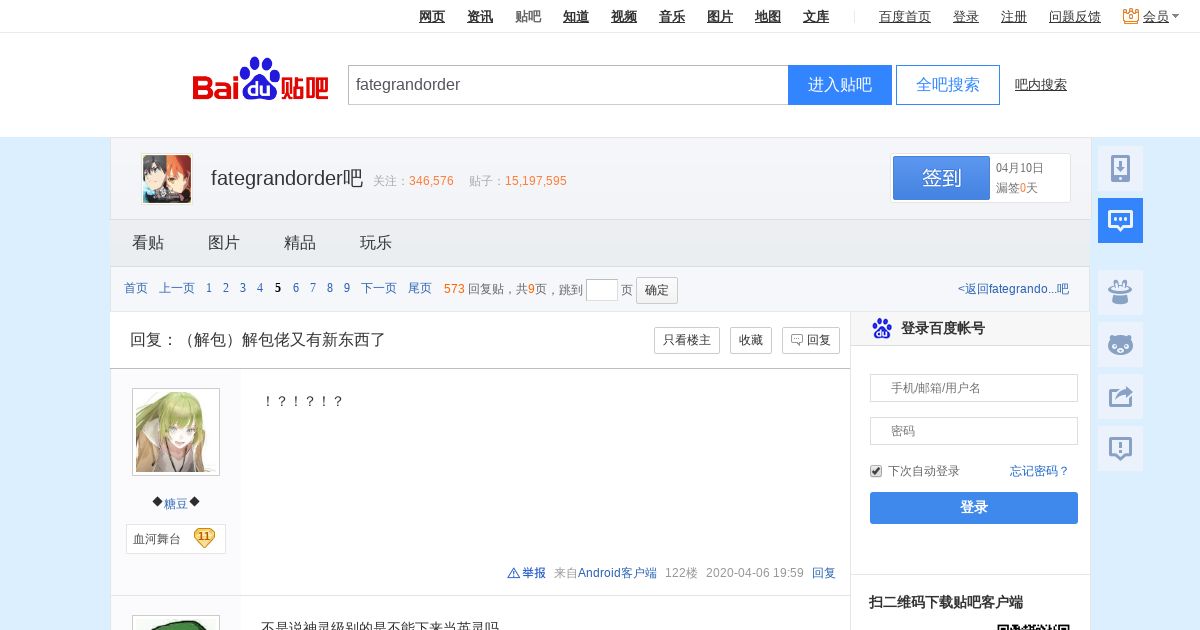Open the 文库 top navigation item
1200x630 pixels.
(x=816, y=16)
